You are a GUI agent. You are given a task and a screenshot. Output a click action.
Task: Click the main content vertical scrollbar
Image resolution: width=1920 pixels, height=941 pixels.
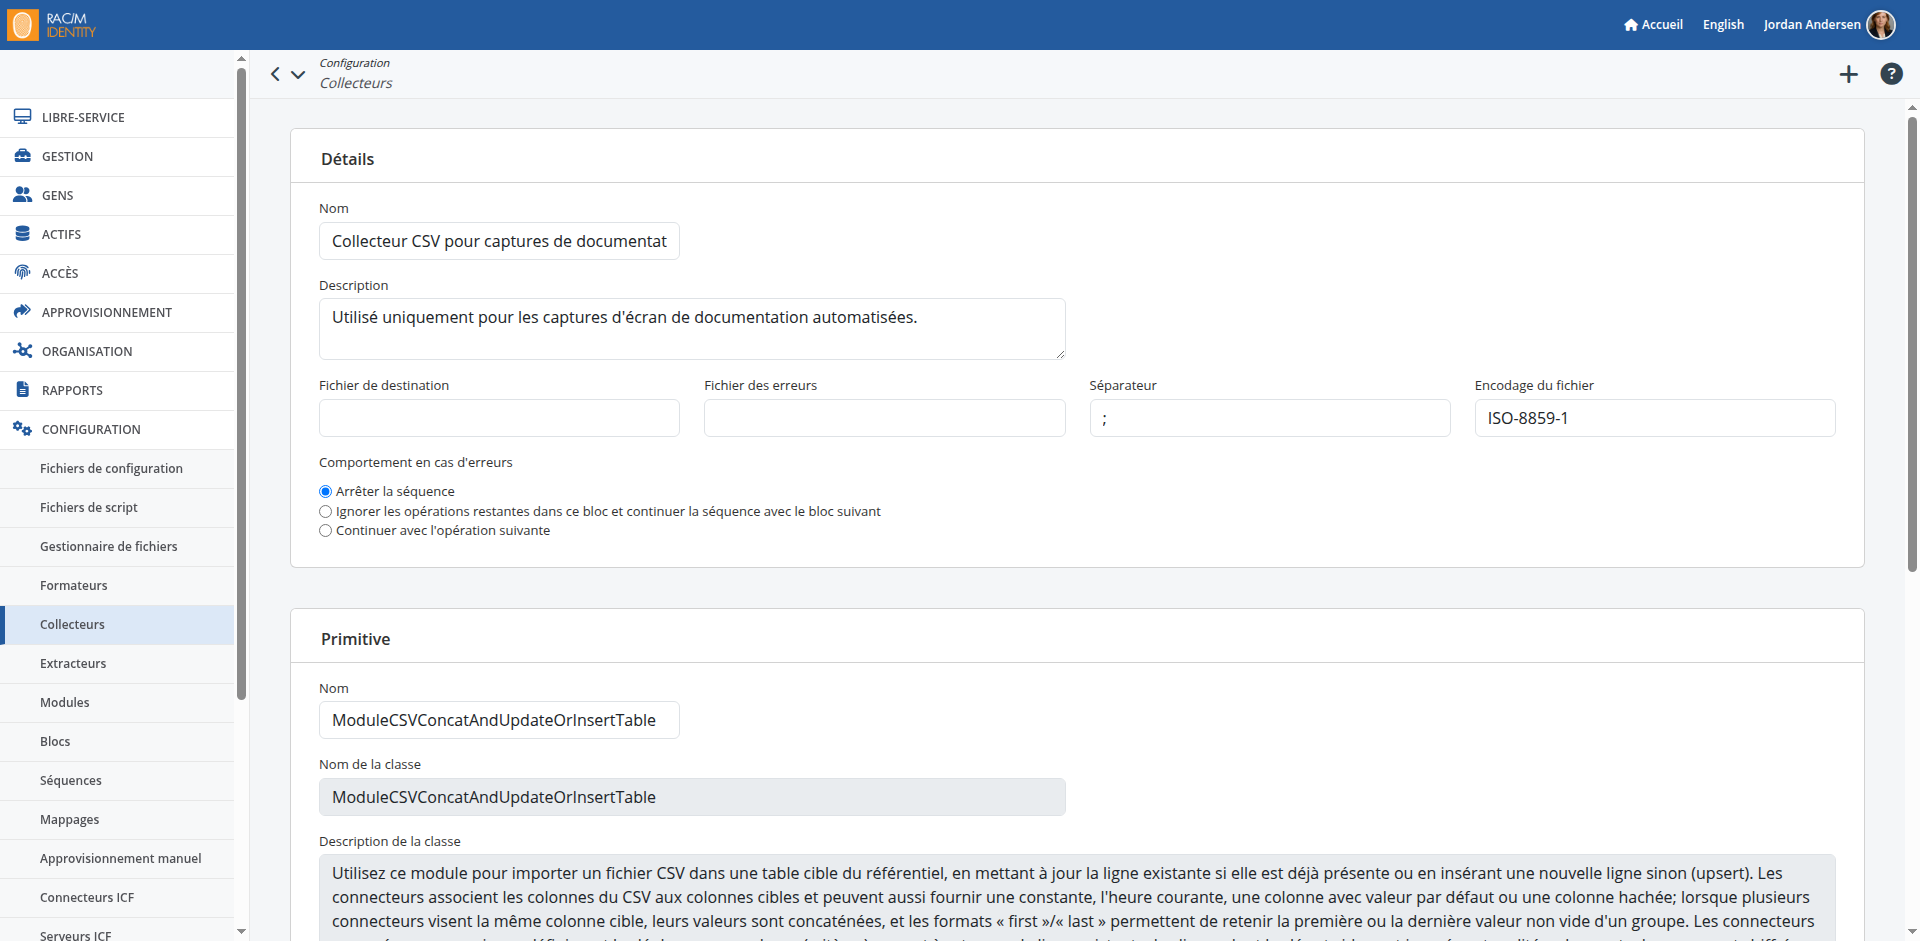tap(1912, 344)
